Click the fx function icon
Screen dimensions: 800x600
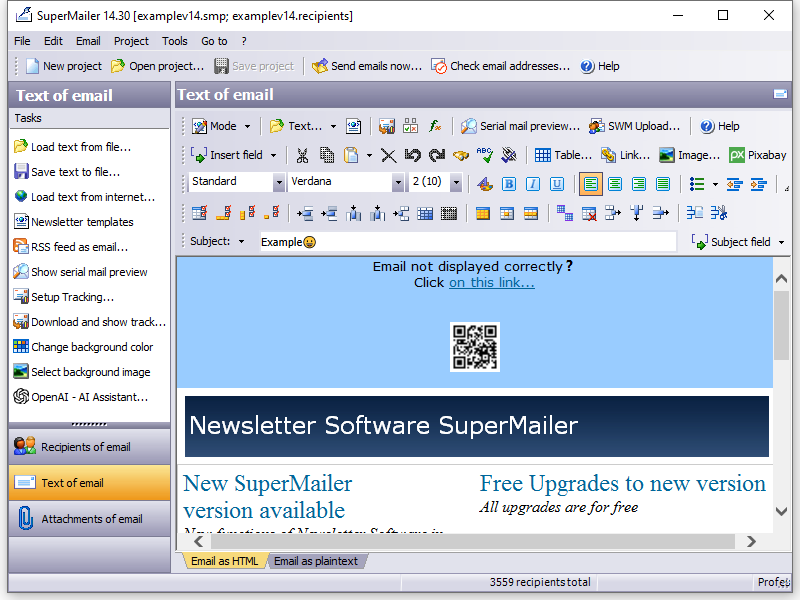[x=435, y=126]
